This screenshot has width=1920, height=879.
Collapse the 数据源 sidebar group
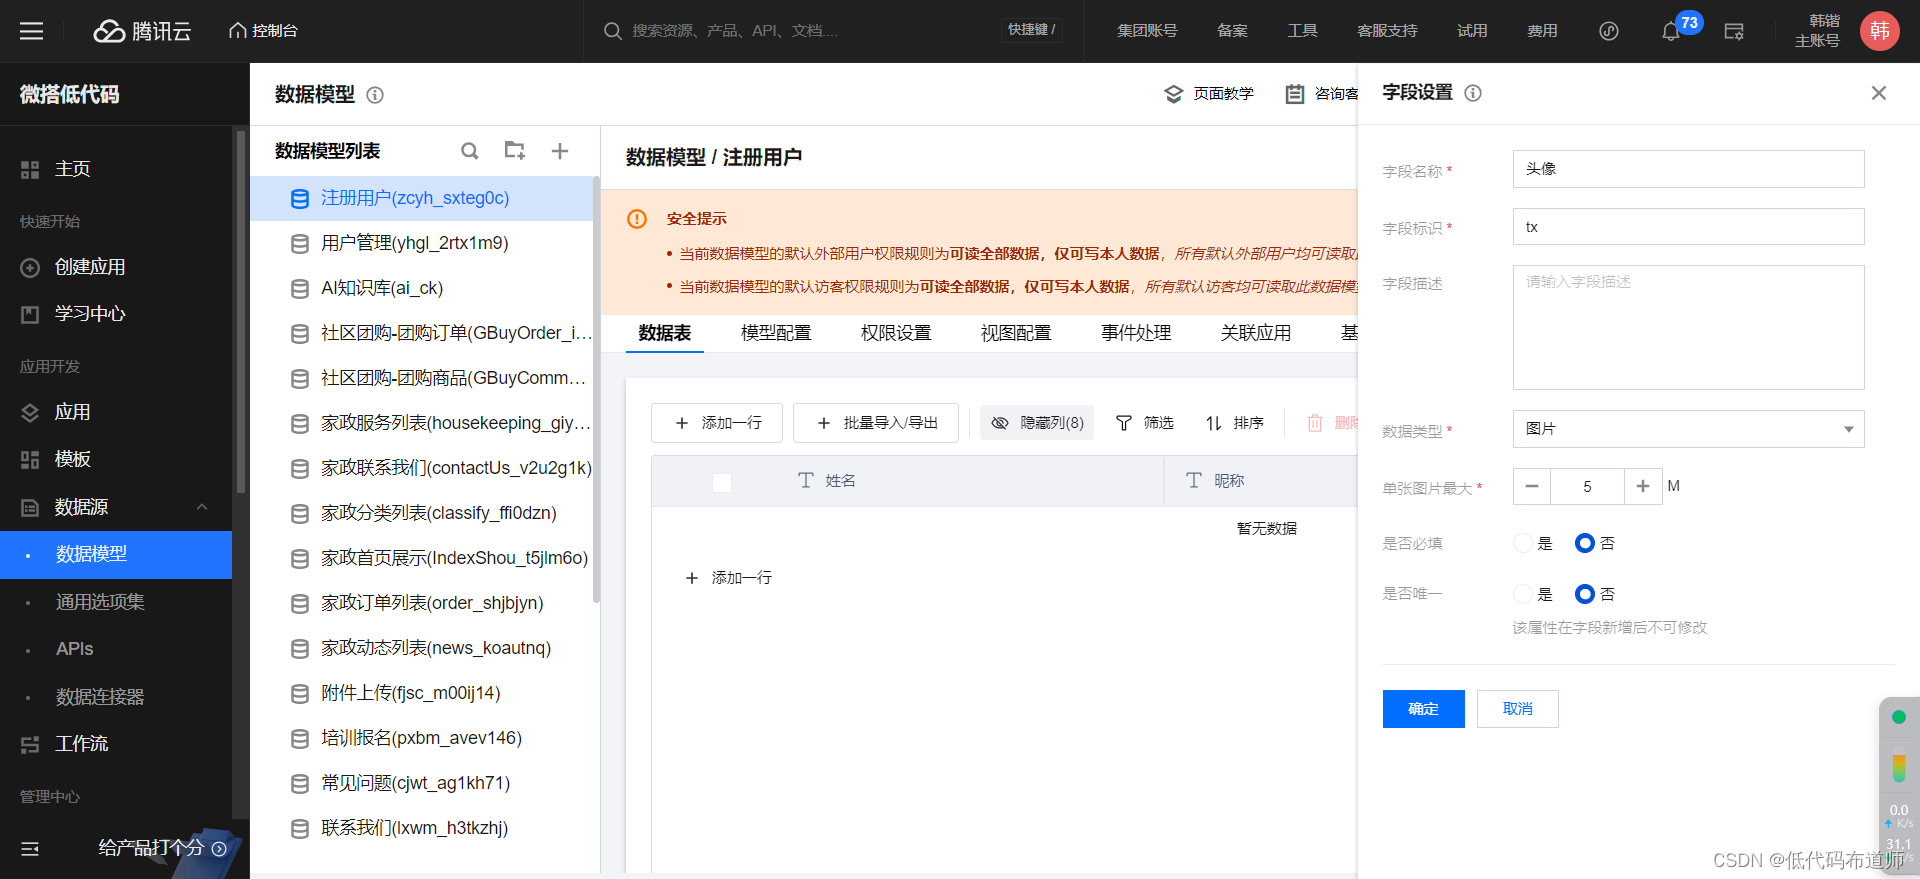click(202, 507)
